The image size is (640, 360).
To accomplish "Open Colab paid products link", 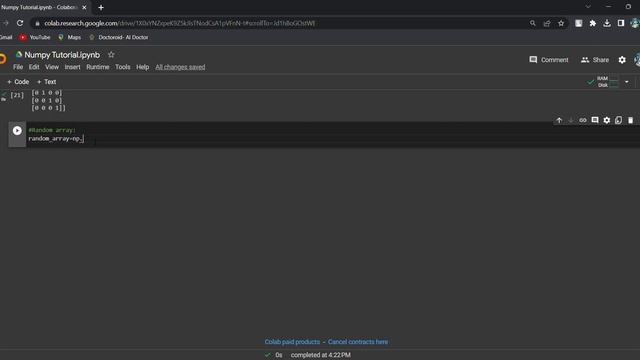I will tap(292, 342).
